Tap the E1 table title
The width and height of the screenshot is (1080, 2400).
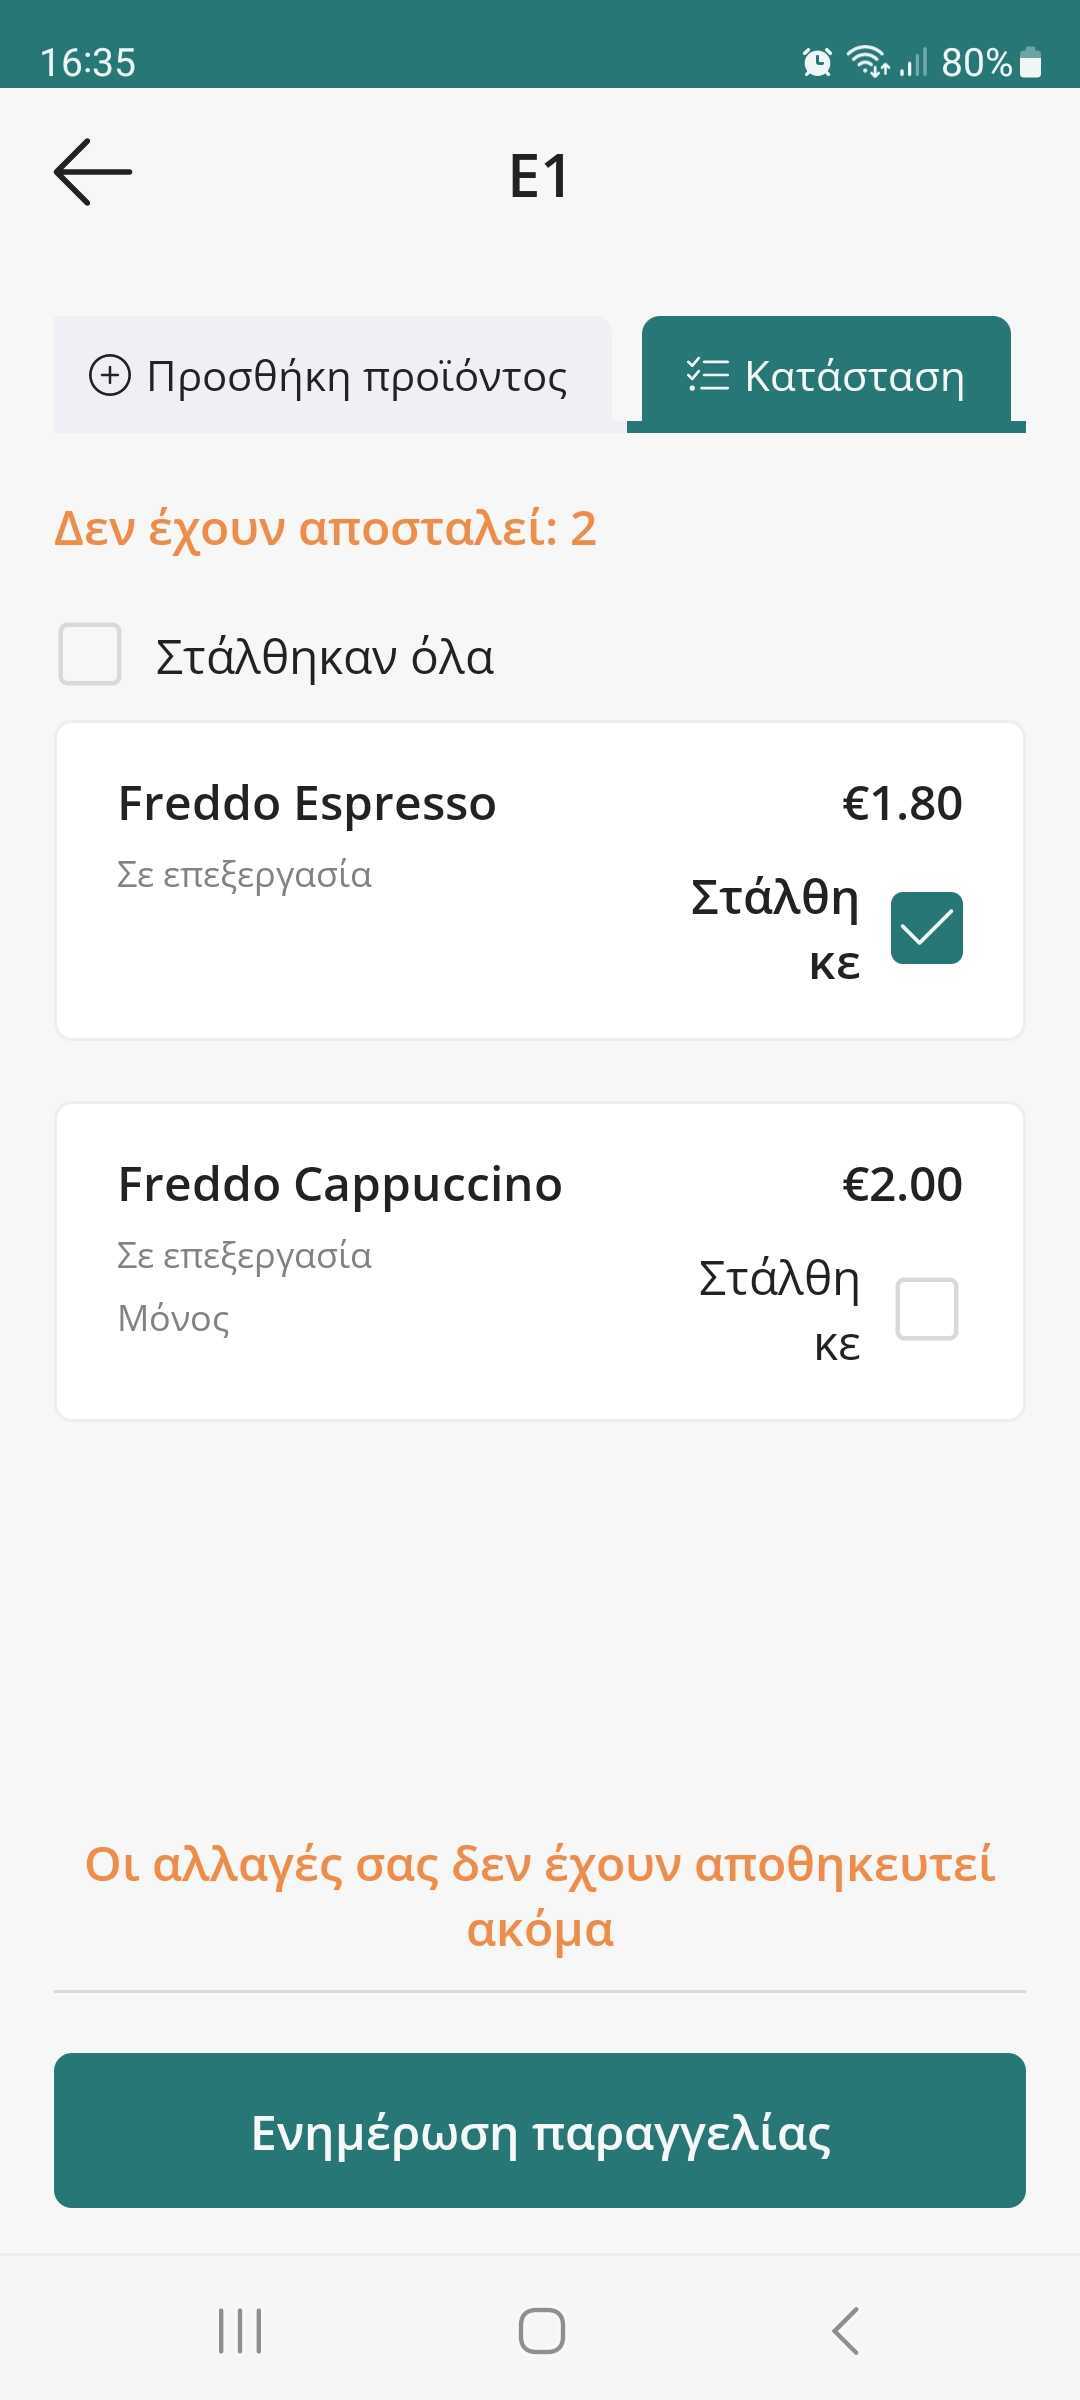click(x=539, y=176)
